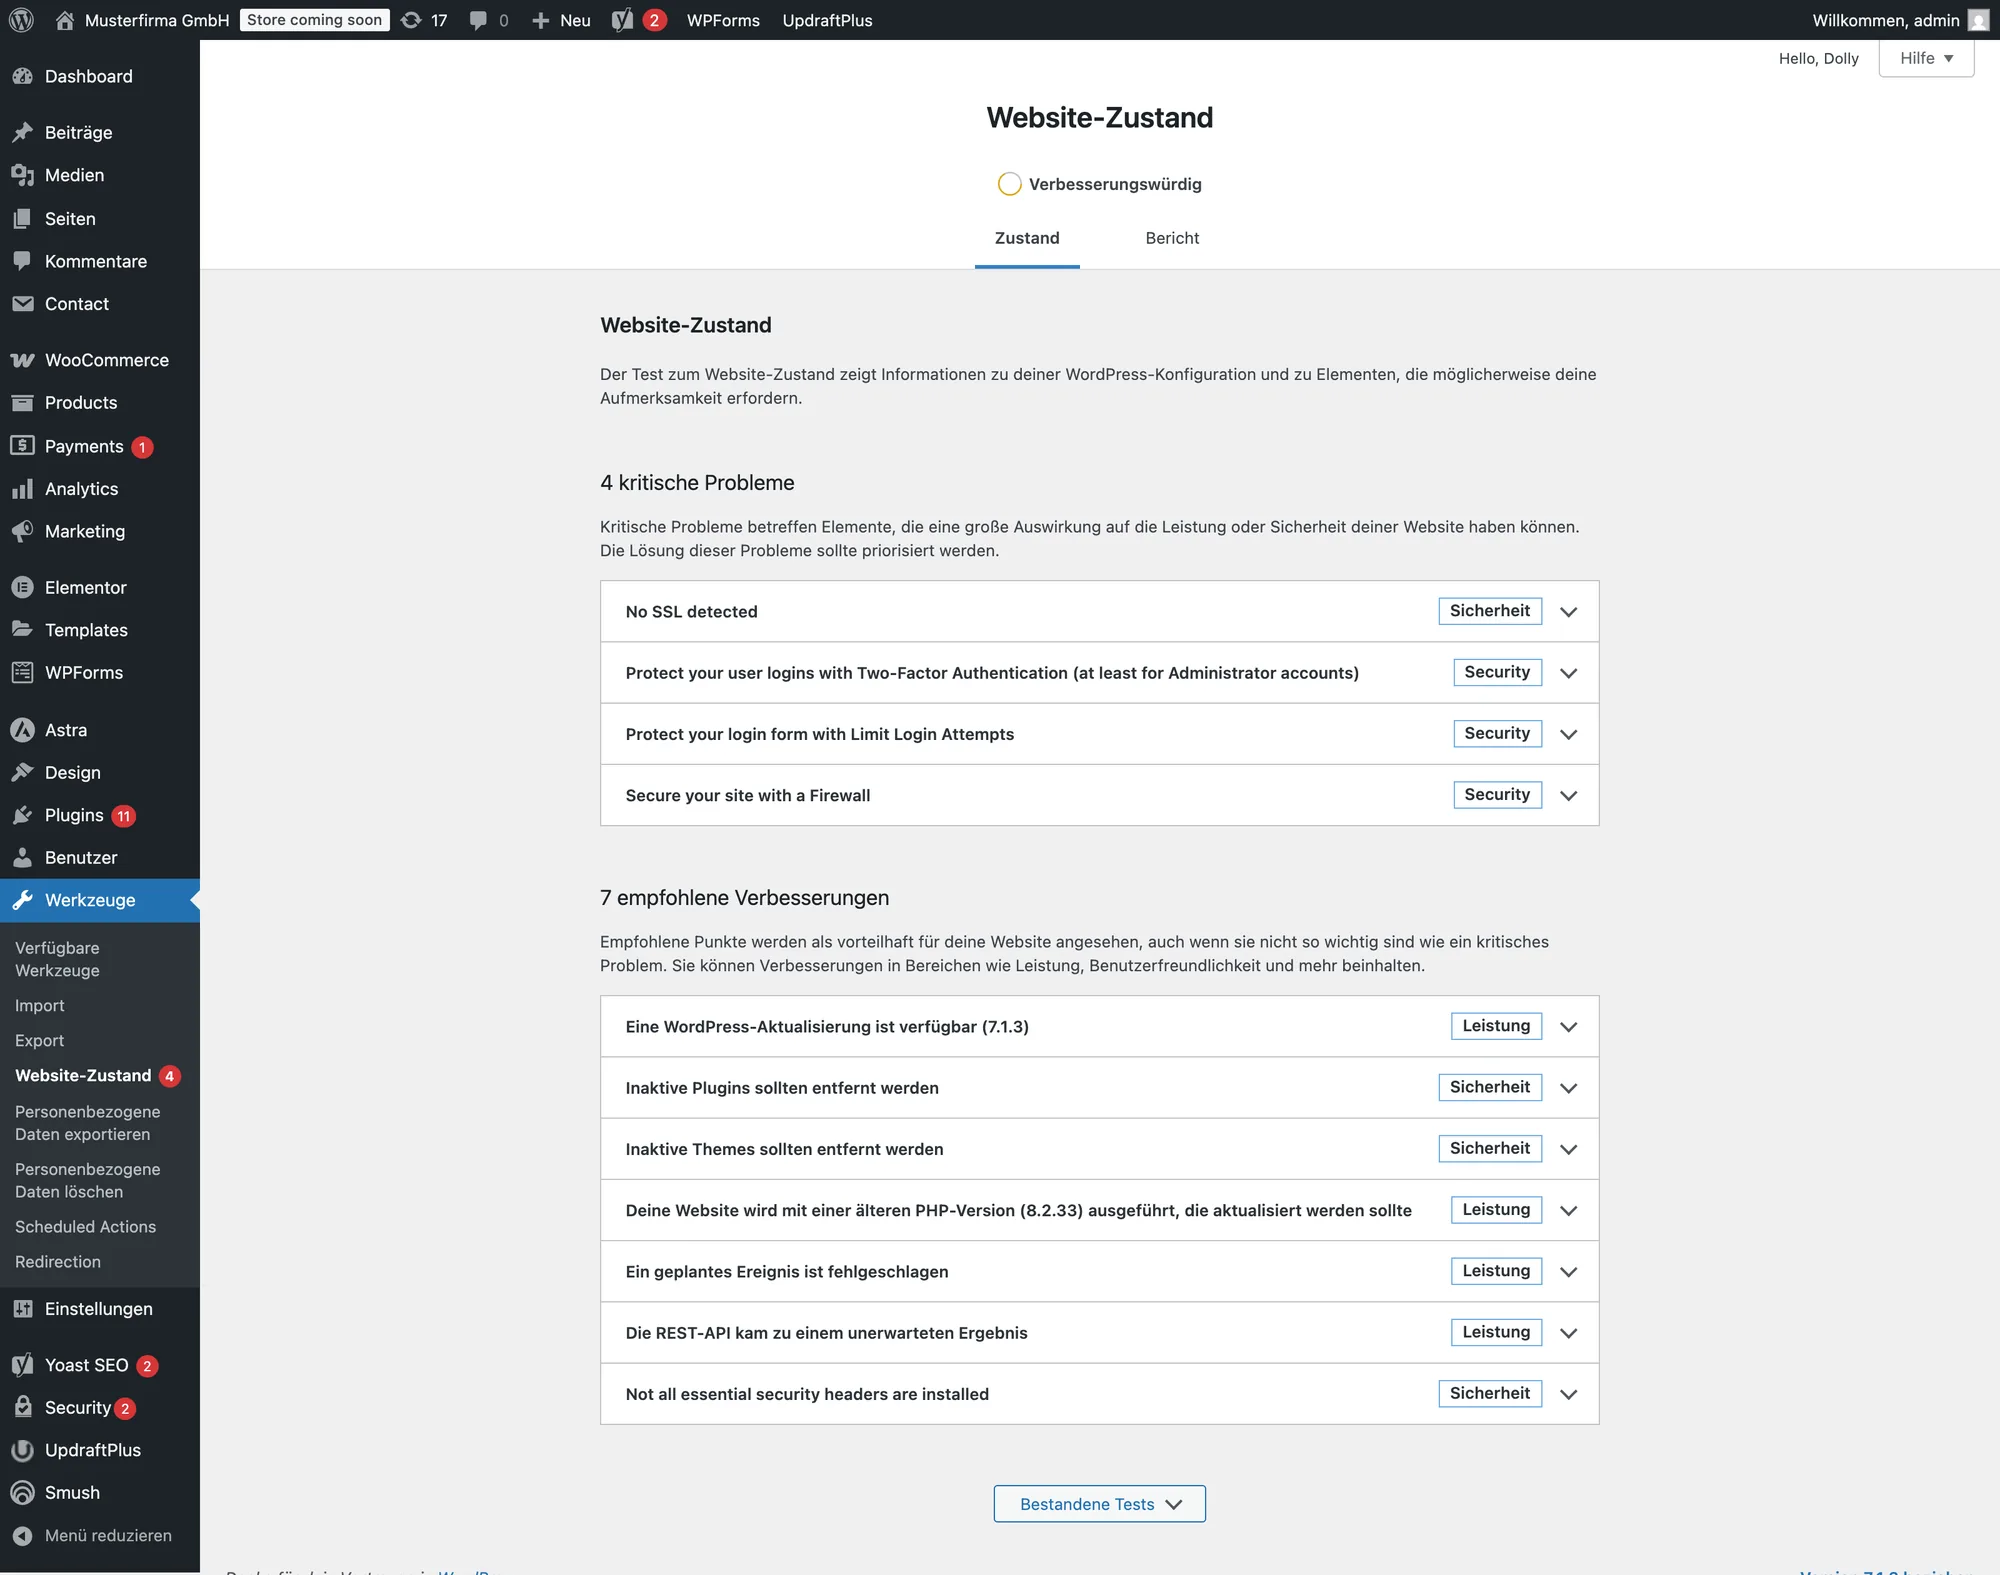This screenshot has width=2000, height=1575.
Task: Open the sidebar Security menu with badge 2
Action: pyautogui.click(x=100, y=1407)
